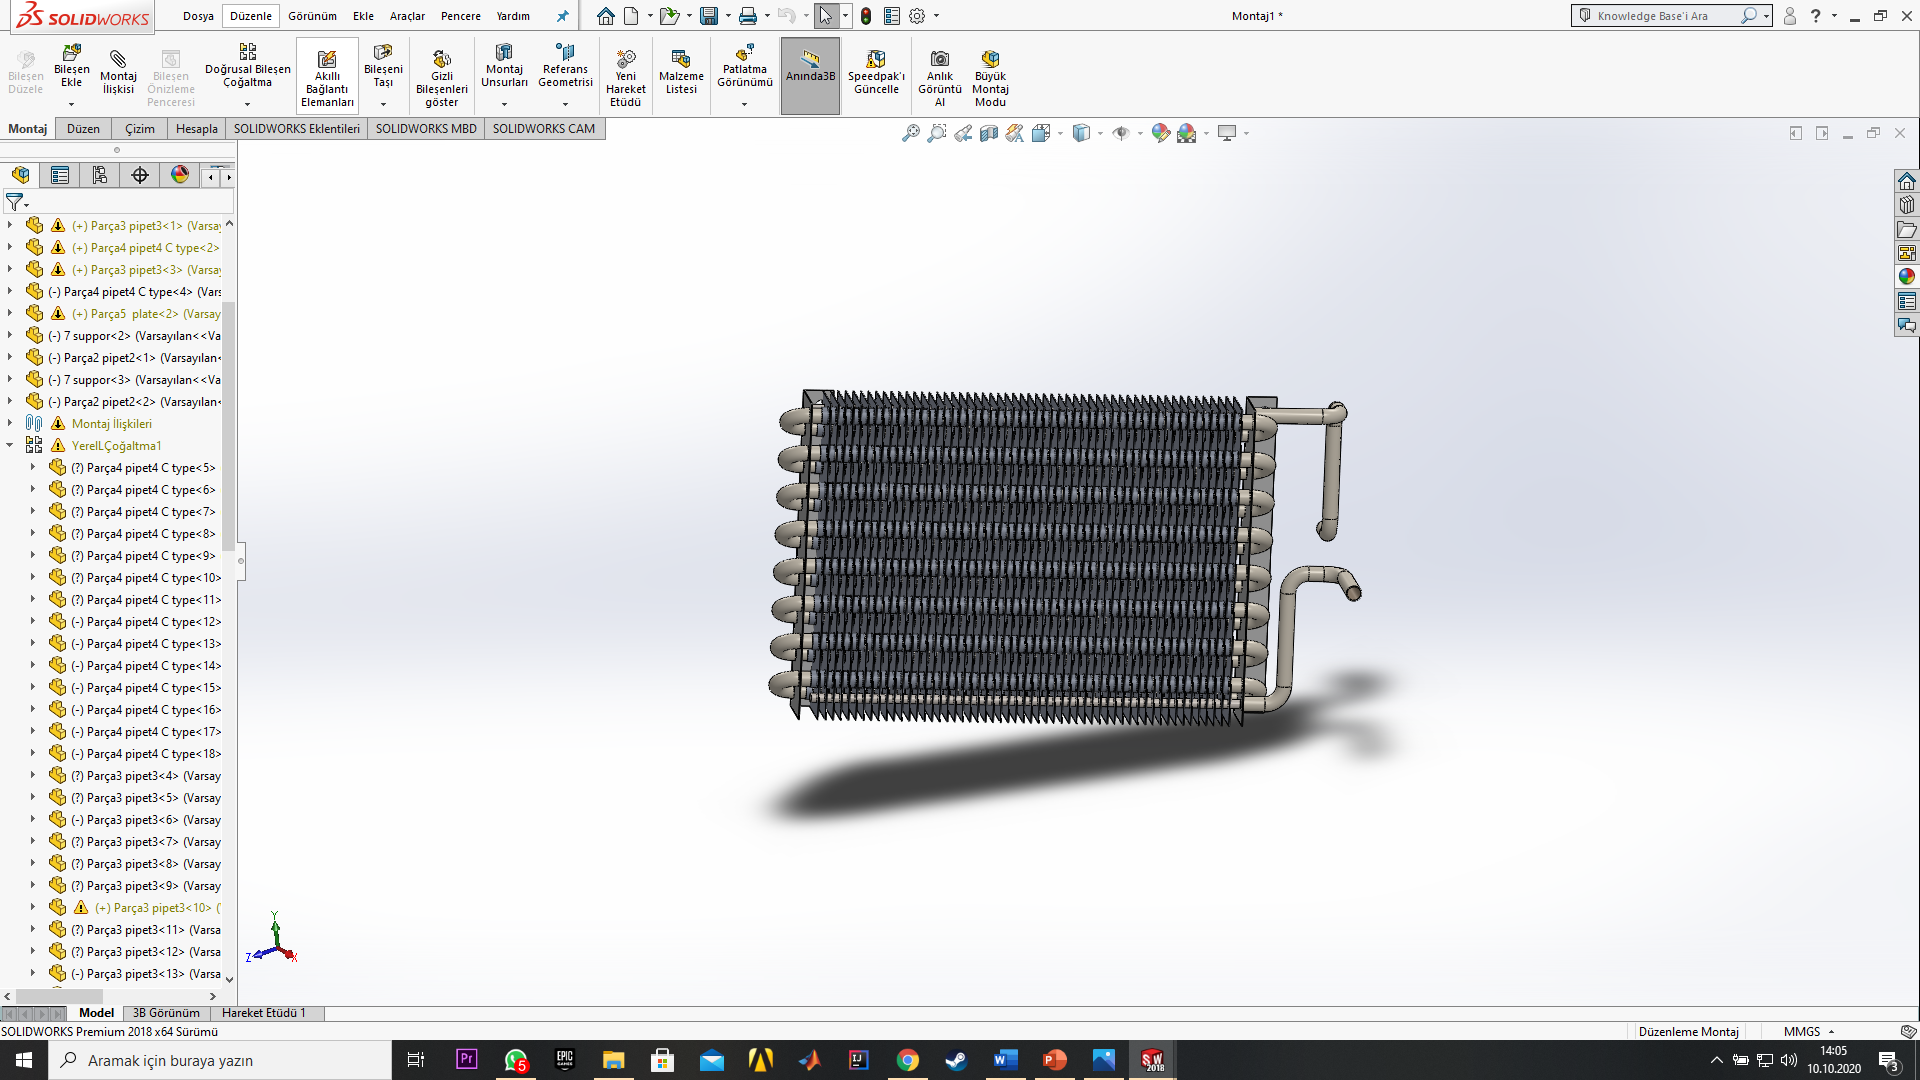The width and height of the screenshot is (1920, 1080).
Task: Open the DisplayManager color wheel tab
Action: point(180,176)
